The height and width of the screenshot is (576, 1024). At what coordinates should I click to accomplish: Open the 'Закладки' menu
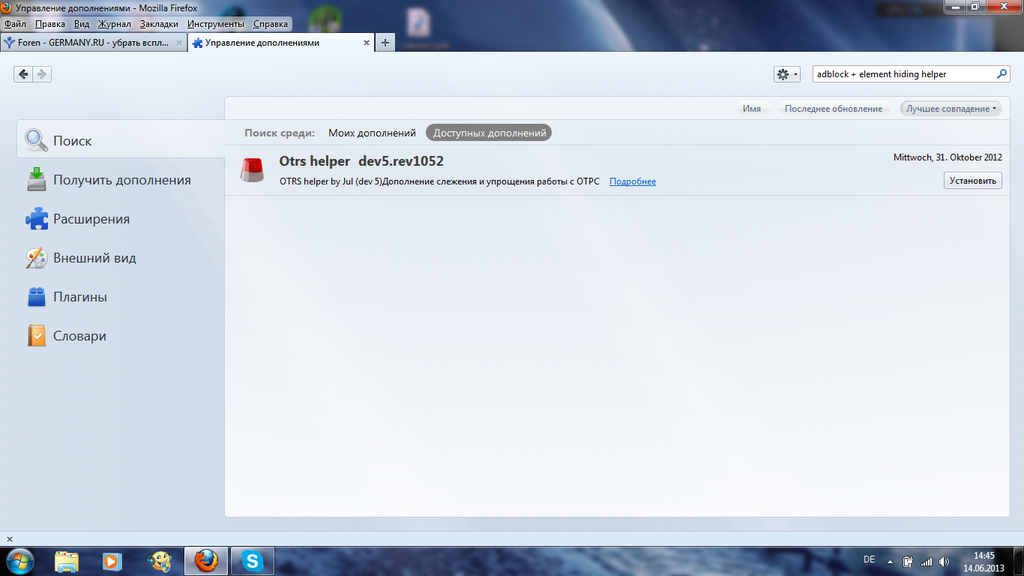pyautogui.click(x=159, y=23)
